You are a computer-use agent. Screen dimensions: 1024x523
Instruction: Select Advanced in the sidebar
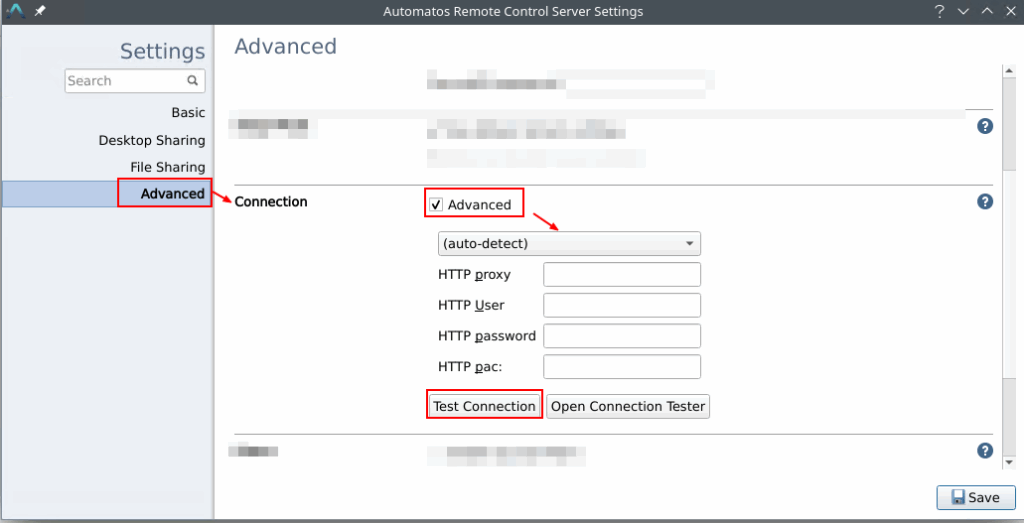coord(172,193)
